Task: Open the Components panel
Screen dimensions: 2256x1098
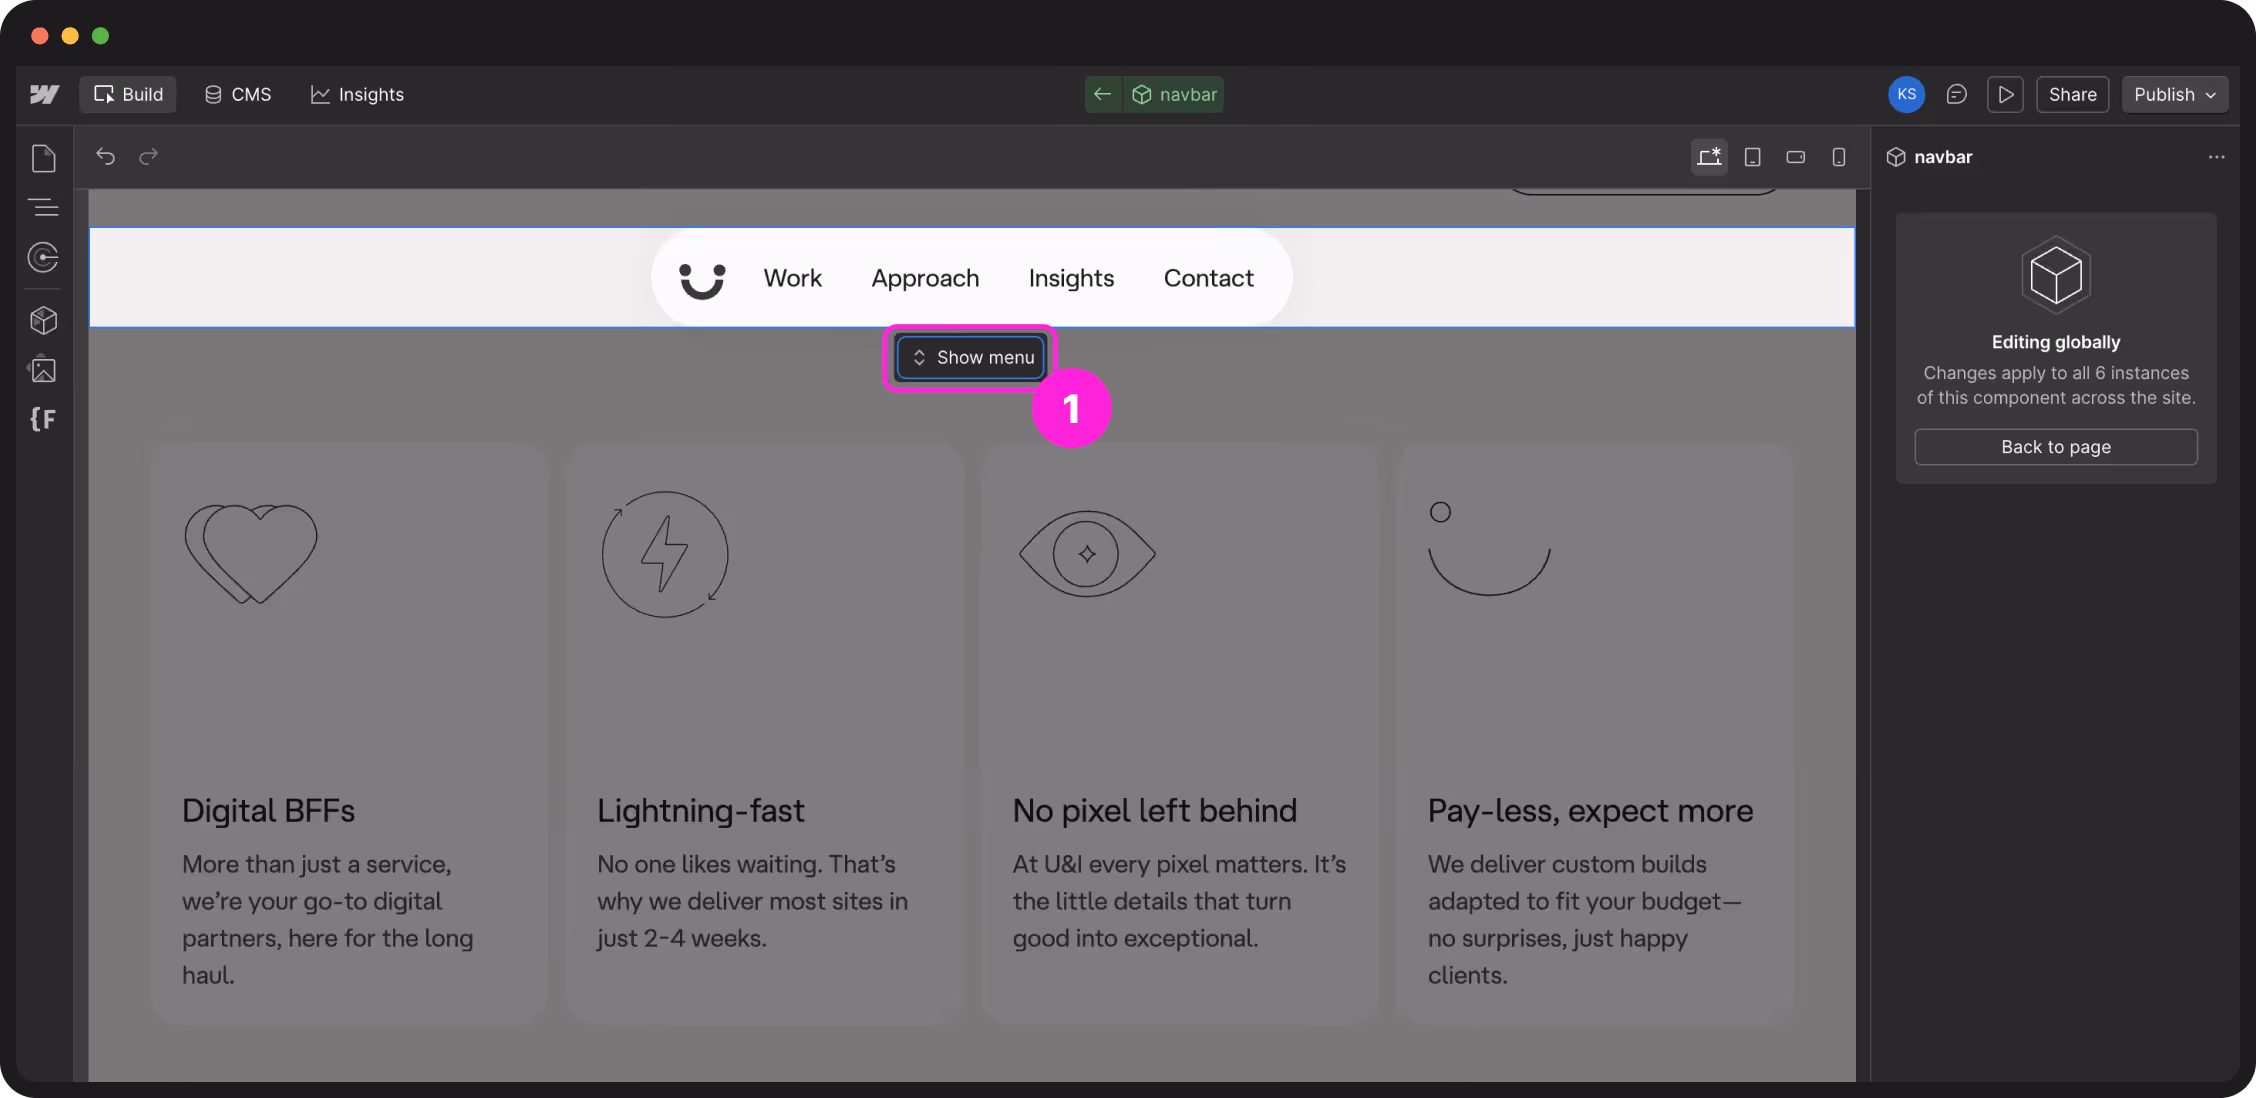Action: (44, 320)
